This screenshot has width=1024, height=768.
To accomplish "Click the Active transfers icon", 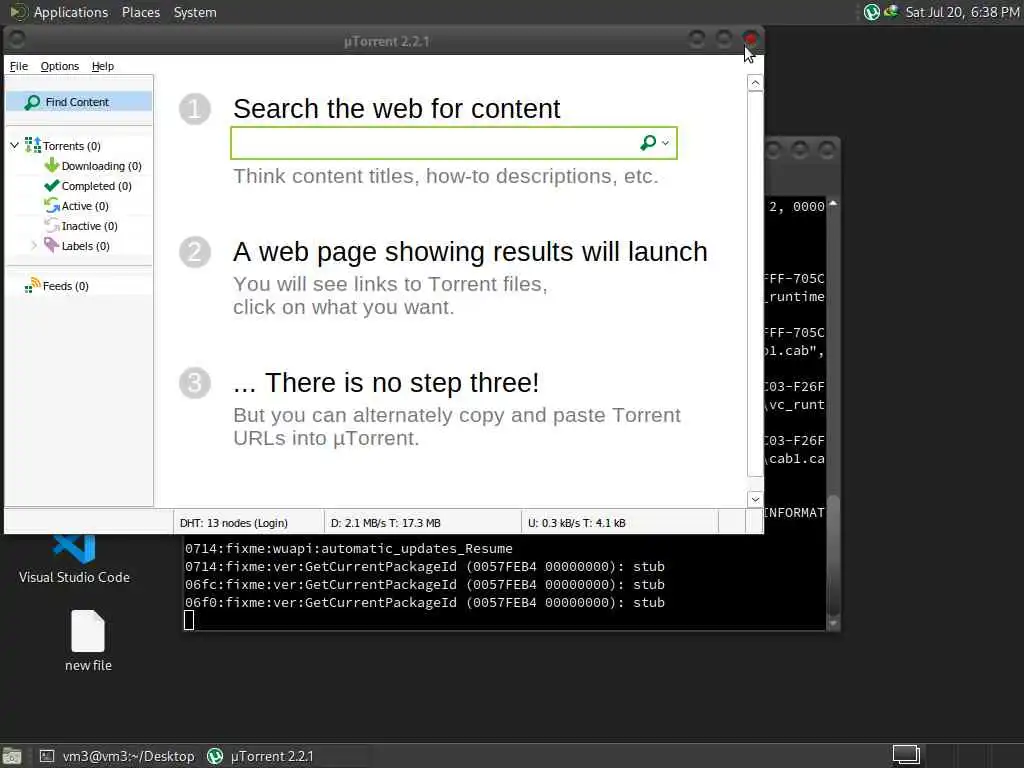I will [52, 206].
